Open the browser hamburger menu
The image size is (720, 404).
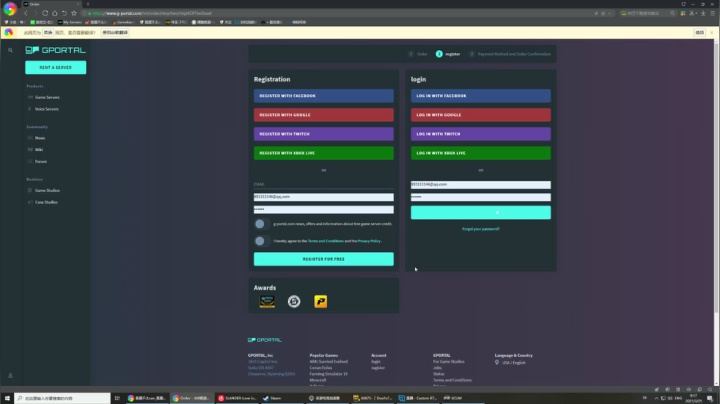pyautogui.click(x=713, y=13)
